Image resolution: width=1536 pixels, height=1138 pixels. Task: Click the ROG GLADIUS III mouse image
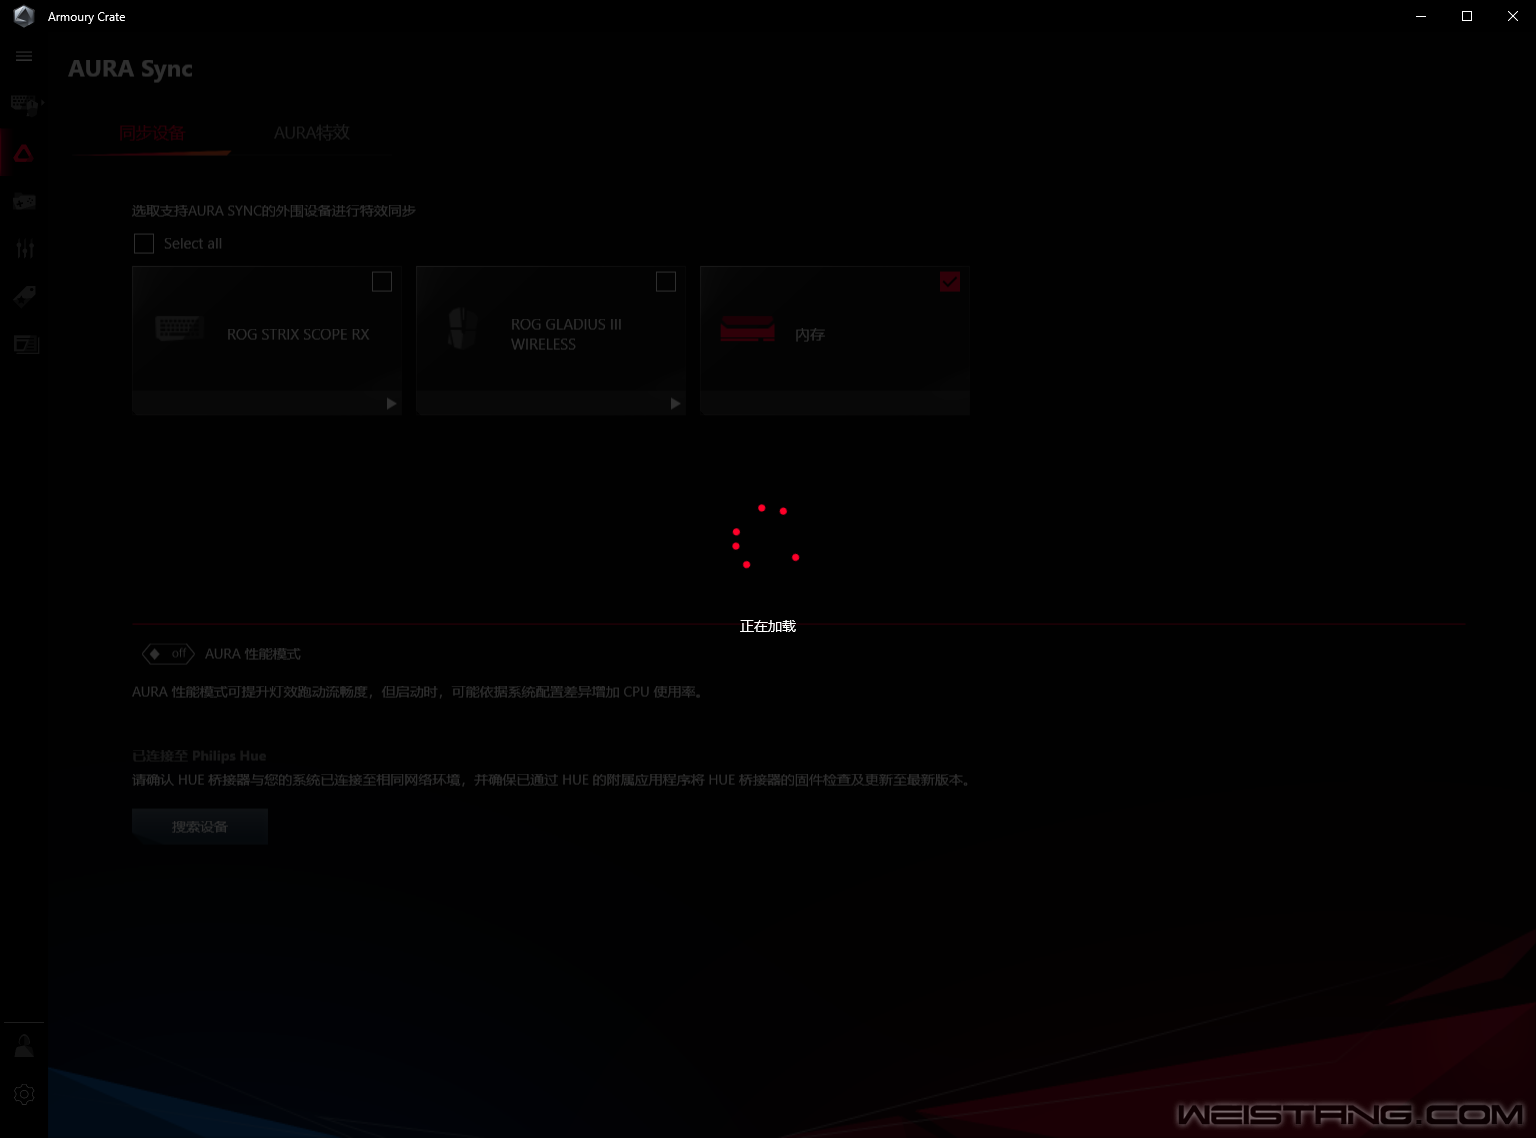coord(461,328)
